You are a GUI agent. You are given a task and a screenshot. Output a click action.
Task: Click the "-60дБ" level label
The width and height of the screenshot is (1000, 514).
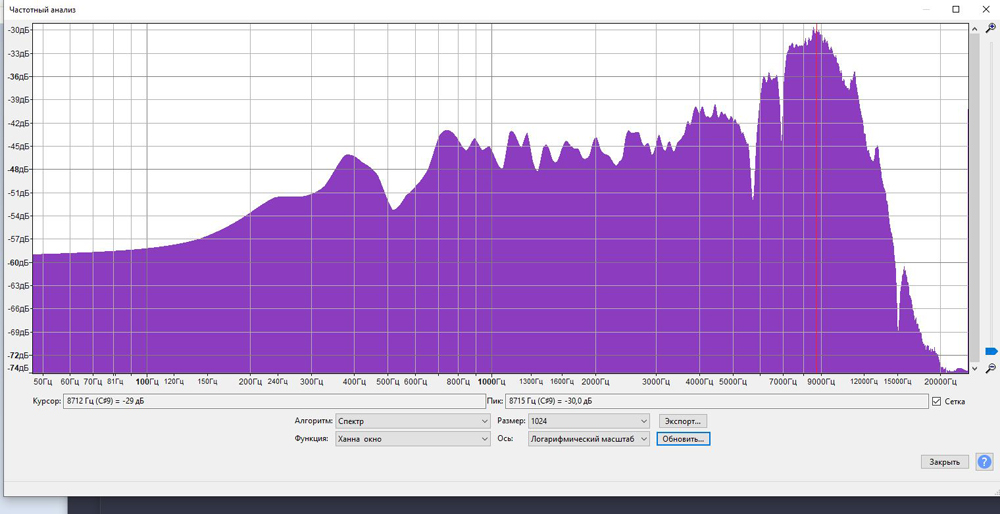pyautogui.click(x=17, y=263)
